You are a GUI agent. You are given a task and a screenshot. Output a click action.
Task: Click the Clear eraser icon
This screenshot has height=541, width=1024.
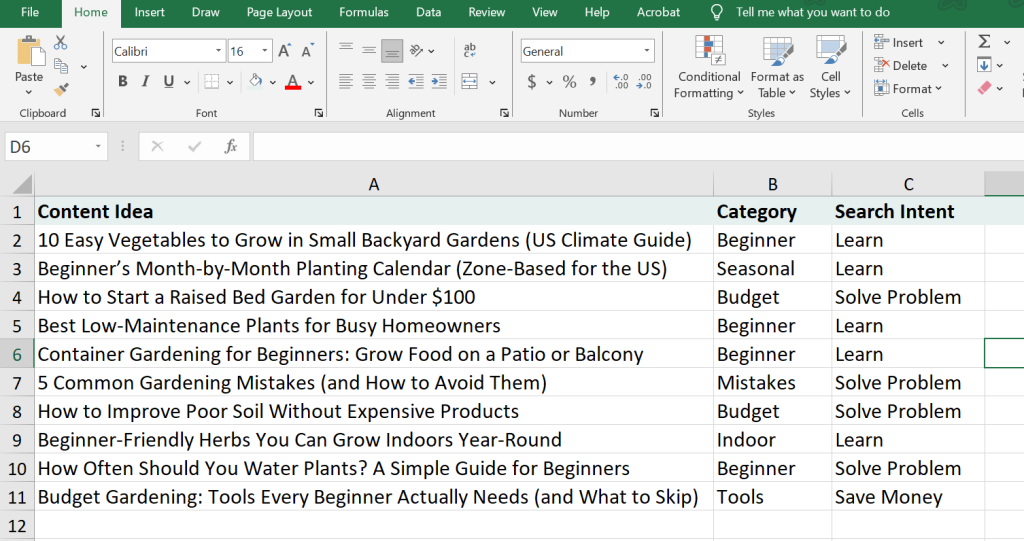(985, 88)
